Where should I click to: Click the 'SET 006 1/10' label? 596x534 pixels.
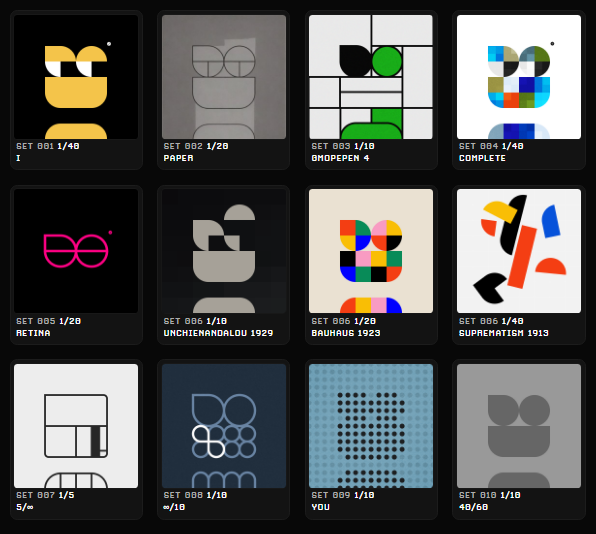click(x=195, y=321)
